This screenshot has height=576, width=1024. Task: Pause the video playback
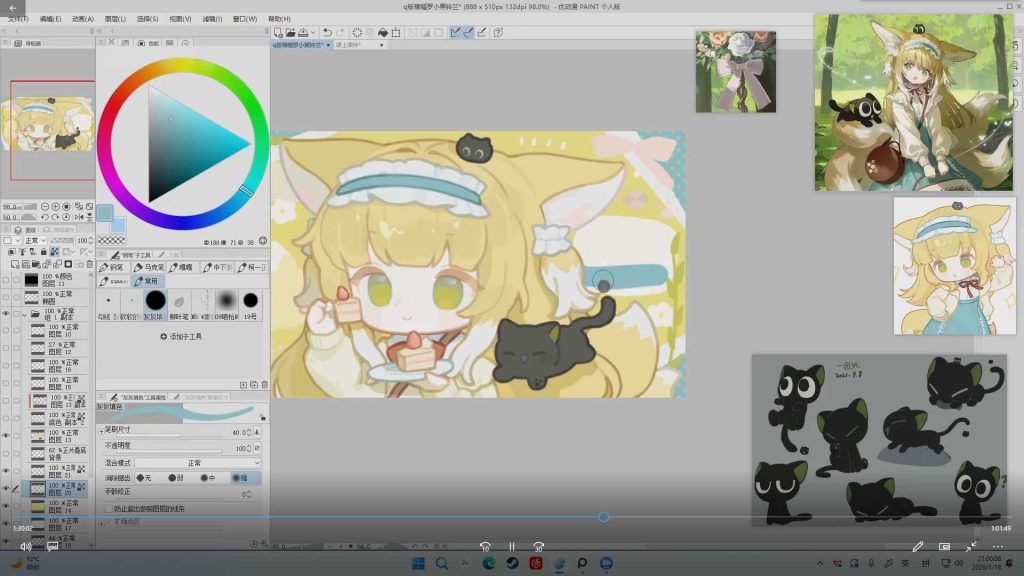512,547
